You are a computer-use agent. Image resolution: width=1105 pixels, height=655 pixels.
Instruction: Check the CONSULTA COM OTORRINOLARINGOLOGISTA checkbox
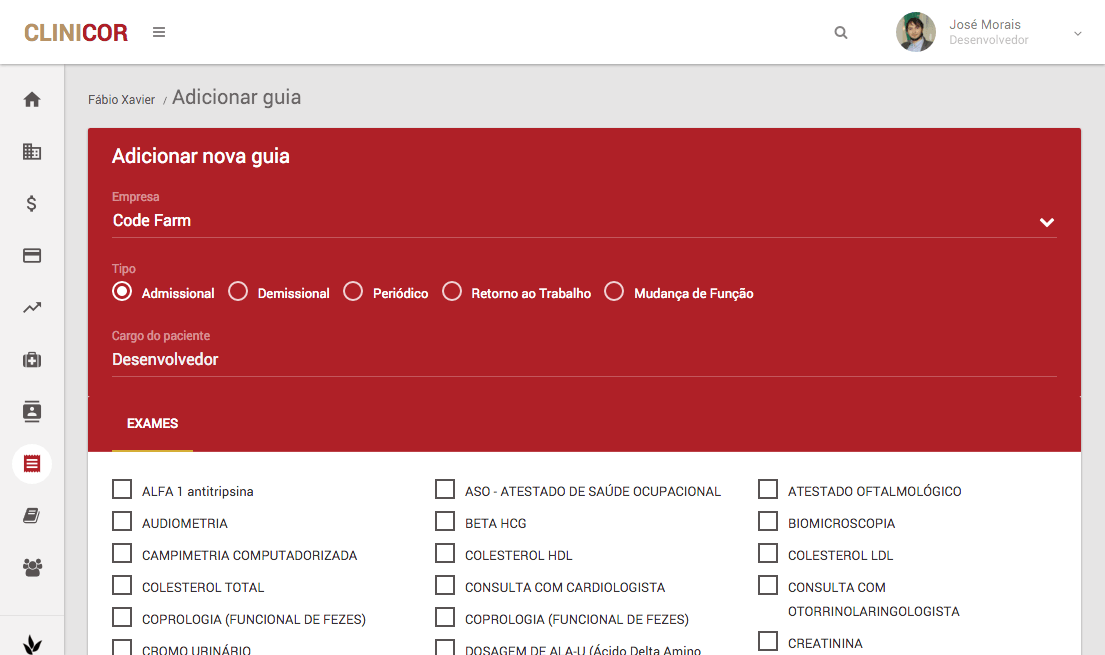[x=768, y=585]
